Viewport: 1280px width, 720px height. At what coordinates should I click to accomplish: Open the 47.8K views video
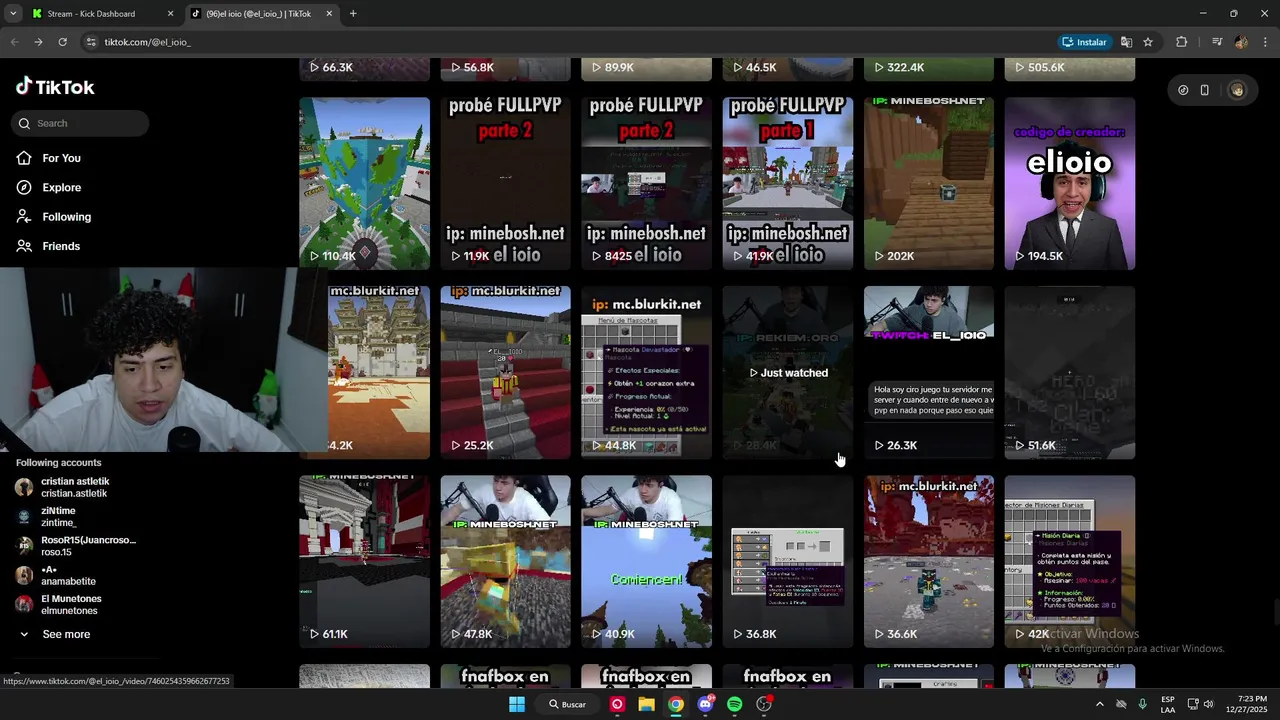[x=505, y=561]
